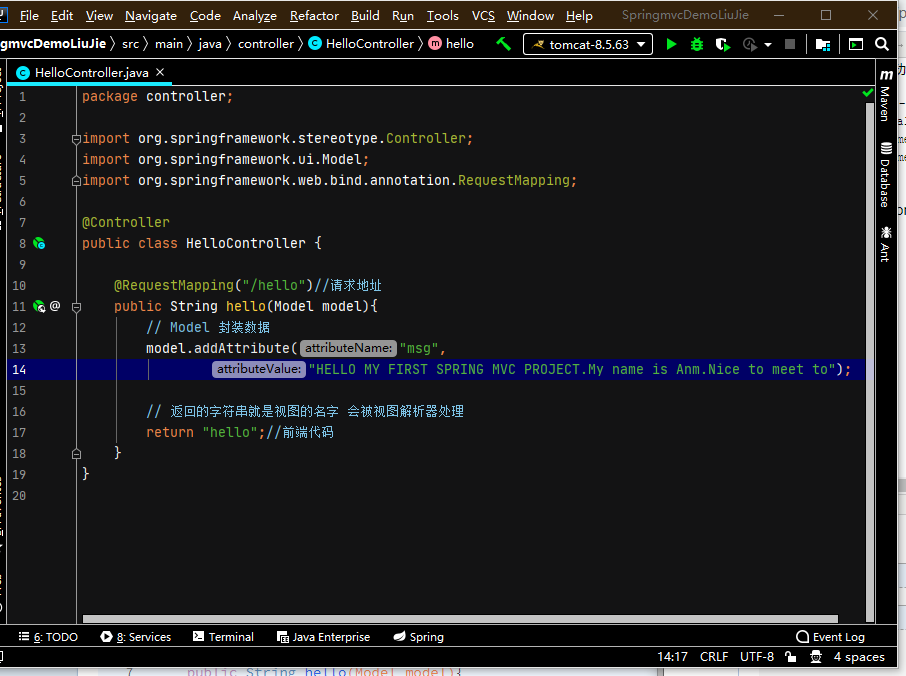Image resolution: width=906 pixels, height=676 pixels.
Task: Click the fold end marker on line 5
Action: point(76,181)
